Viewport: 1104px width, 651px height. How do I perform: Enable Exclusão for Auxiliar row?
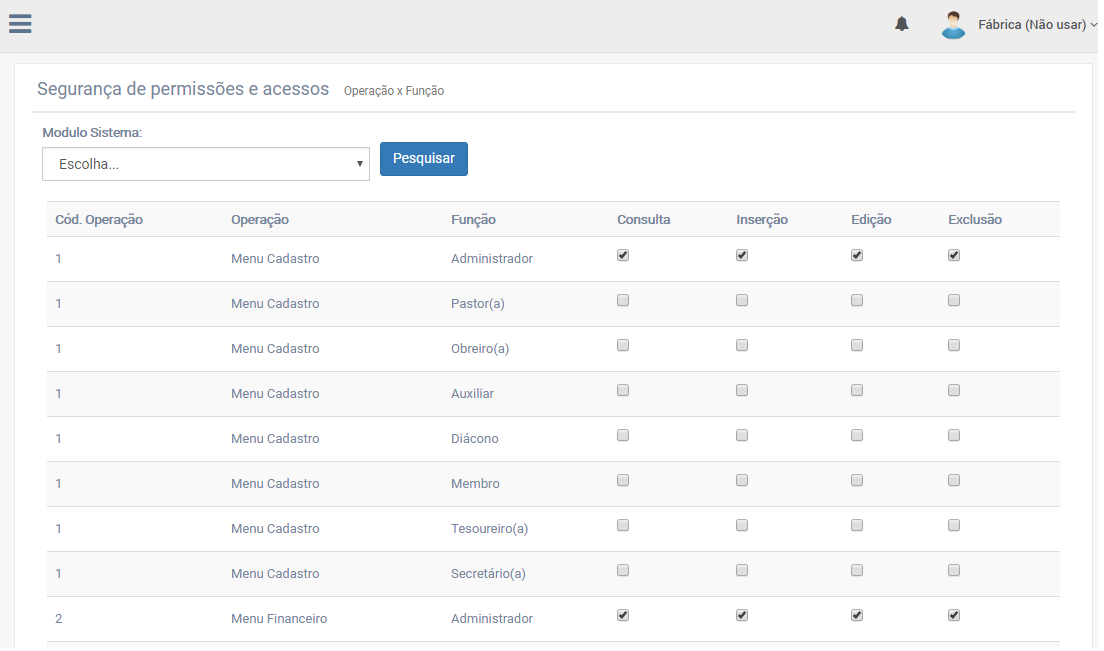954,390
